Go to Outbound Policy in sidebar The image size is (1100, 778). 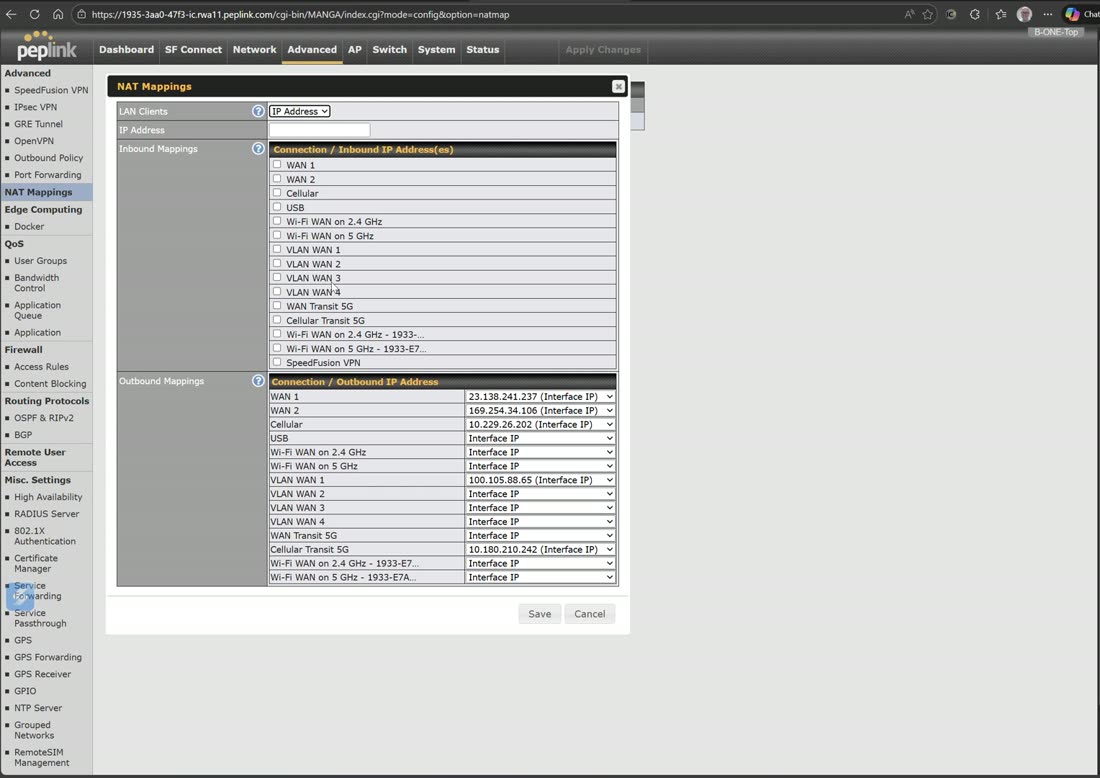[48, 158]
